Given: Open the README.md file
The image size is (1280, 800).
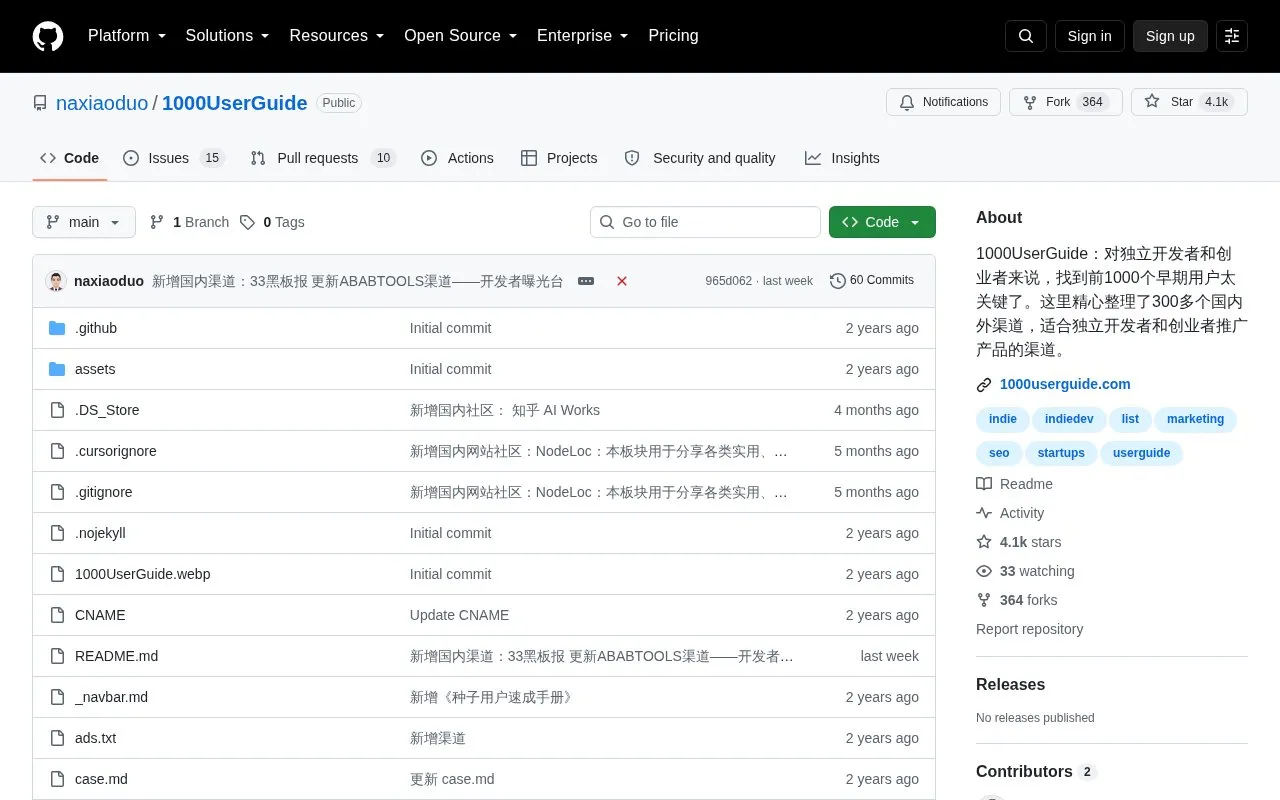Looking at the screenshot, I should [x=116, y=656].
